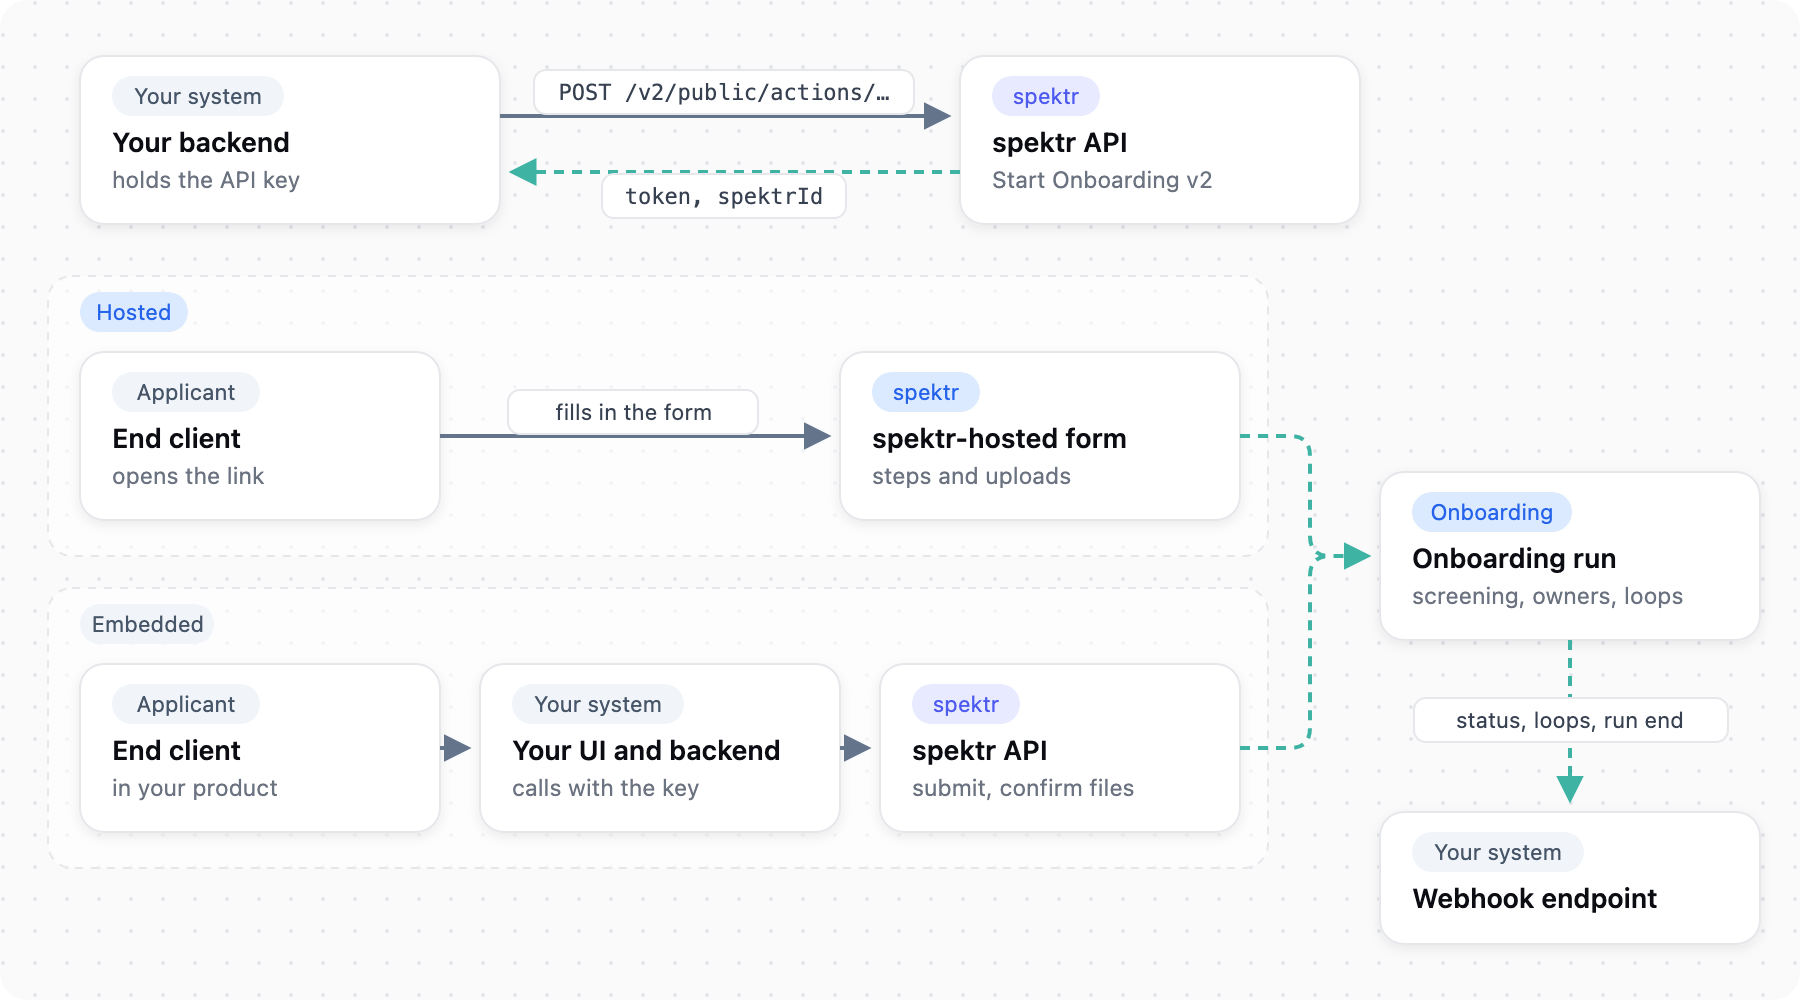Click the 'Your system' badge above 'Your UI and backend'
Image resolution: width=1800 pixels, height=1000 pixels.
[598, 704]
